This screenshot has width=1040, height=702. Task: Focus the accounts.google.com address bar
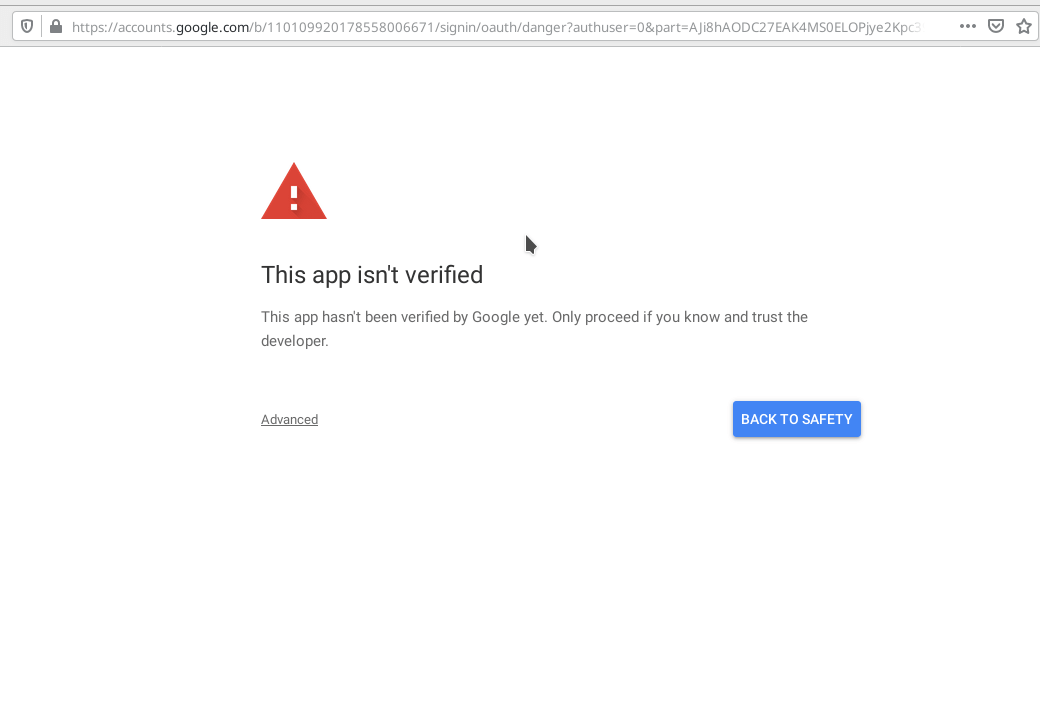pos(497,27)
